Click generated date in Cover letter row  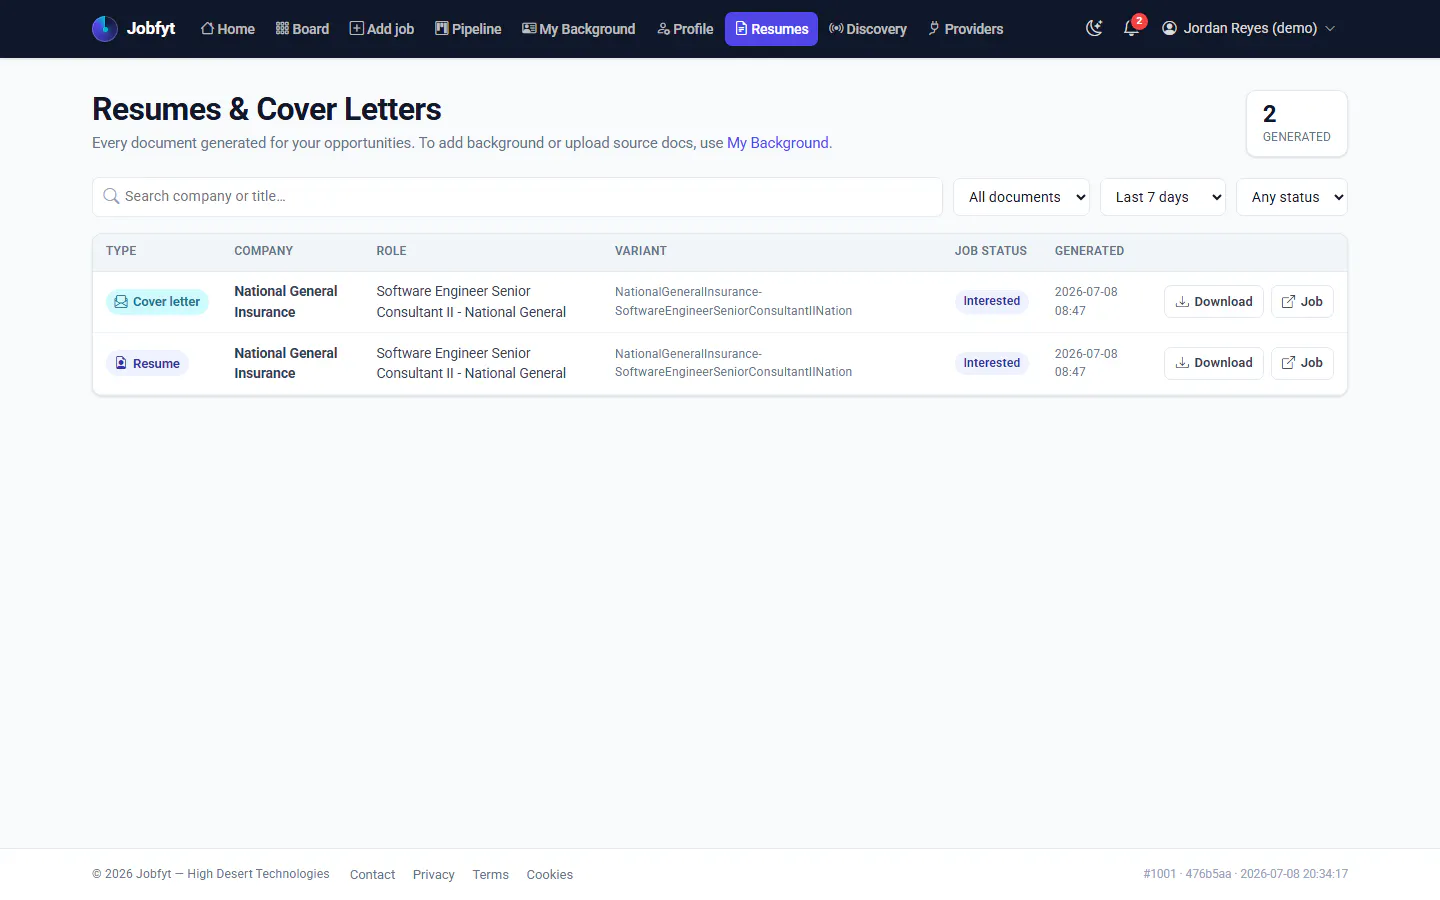click(1086, 301)
